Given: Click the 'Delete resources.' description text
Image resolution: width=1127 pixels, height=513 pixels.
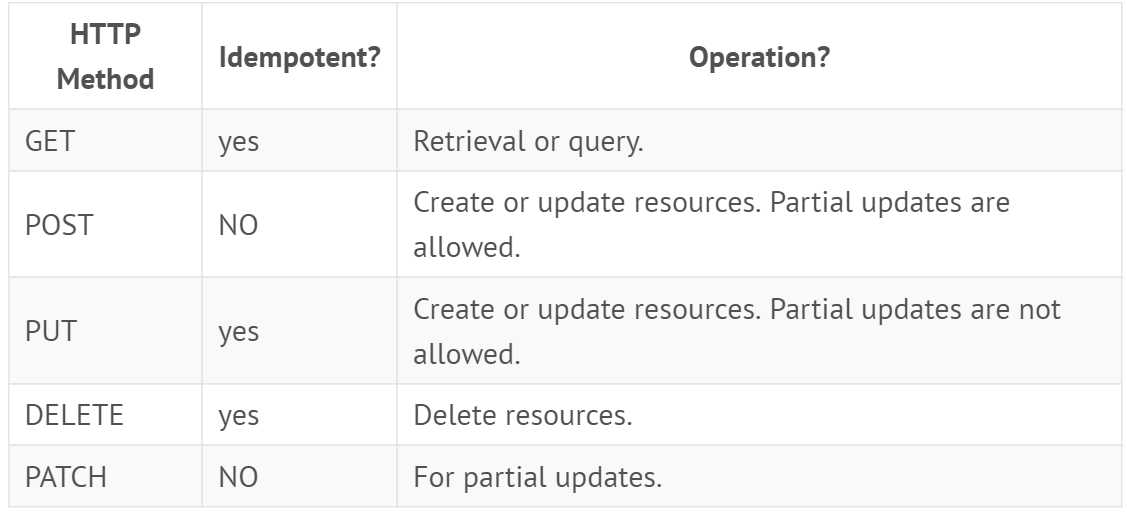Looking at the screenshot, I should pos(522,415).
